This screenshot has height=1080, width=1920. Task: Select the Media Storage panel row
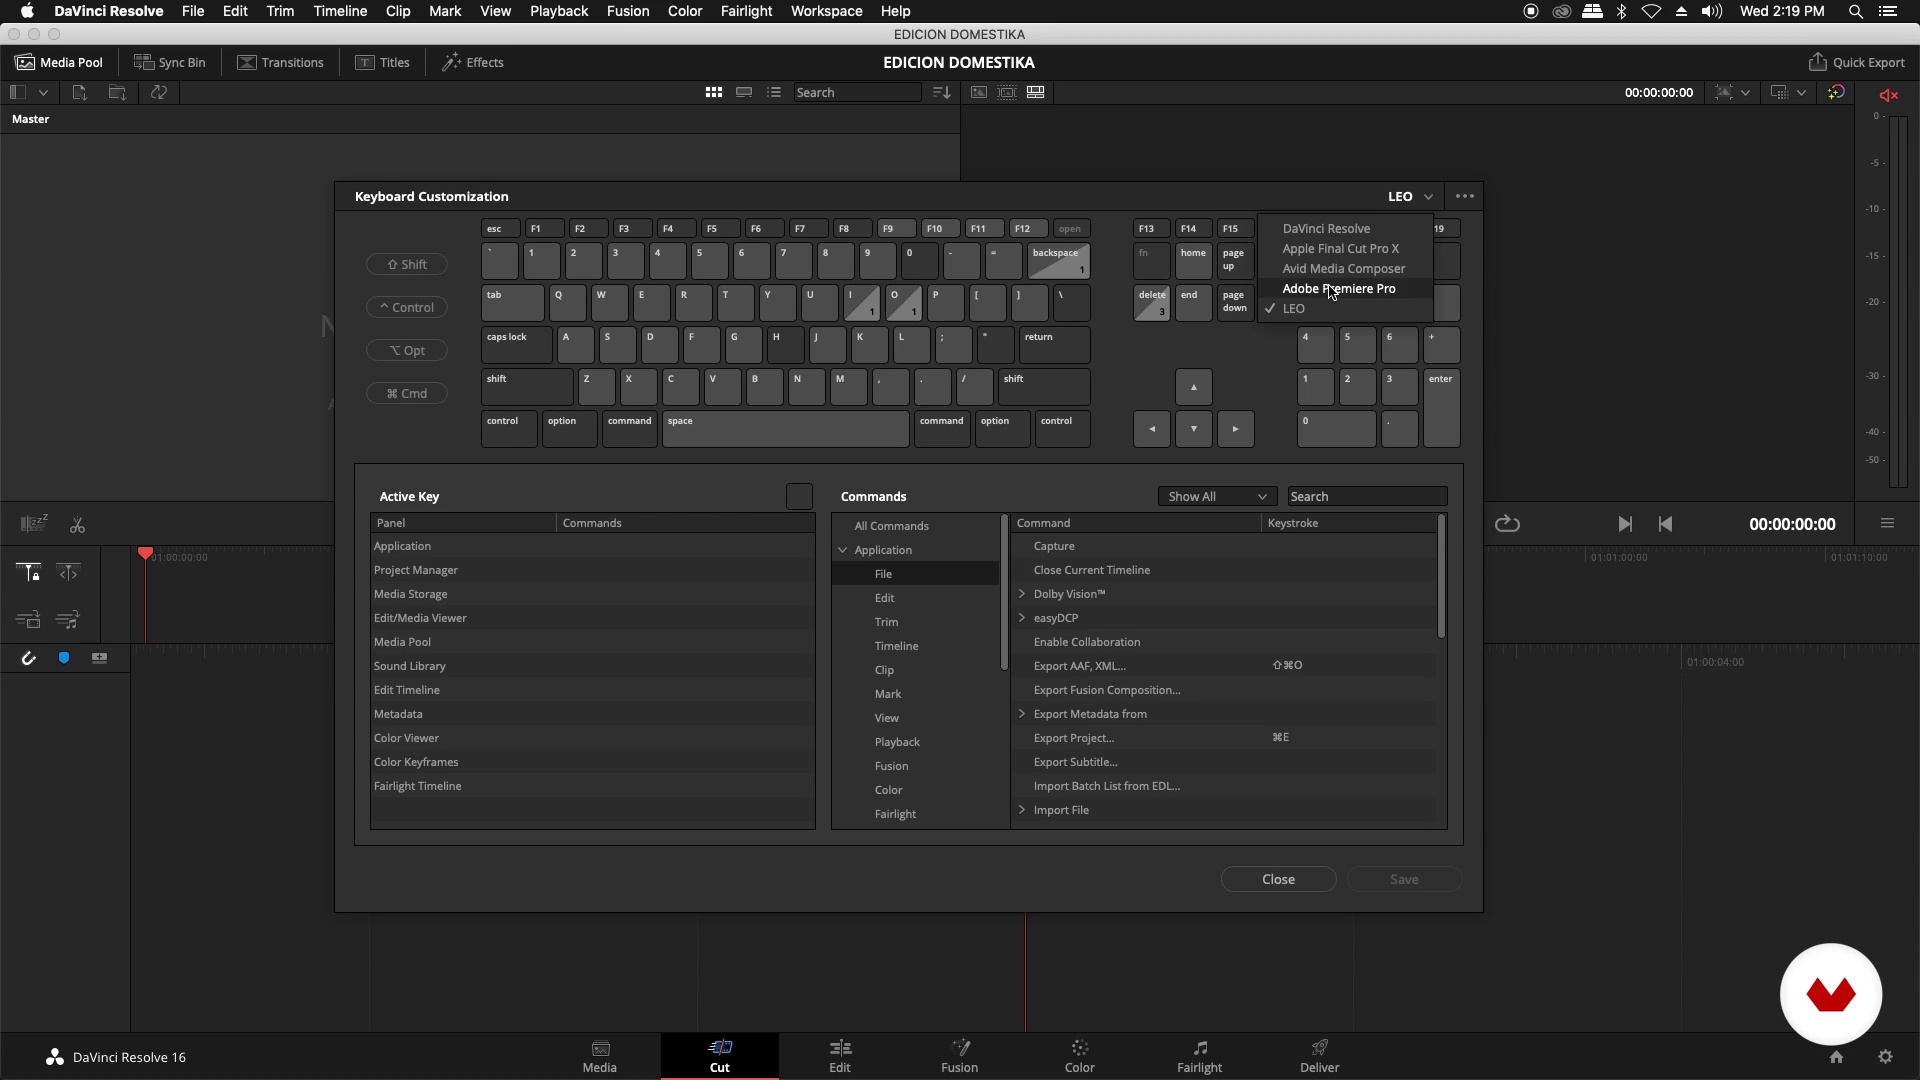[592, 594]
